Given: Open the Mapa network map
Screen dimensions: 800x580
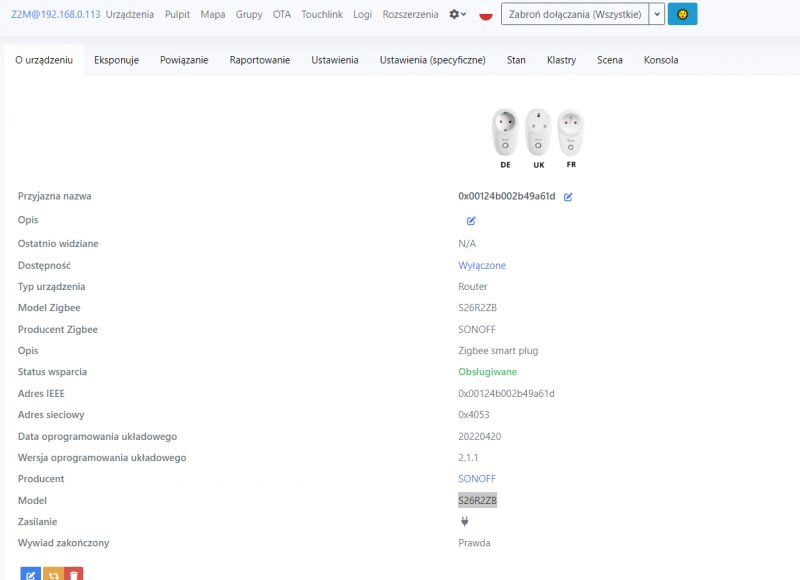Looking at the screenshot, I should point(213,14).
